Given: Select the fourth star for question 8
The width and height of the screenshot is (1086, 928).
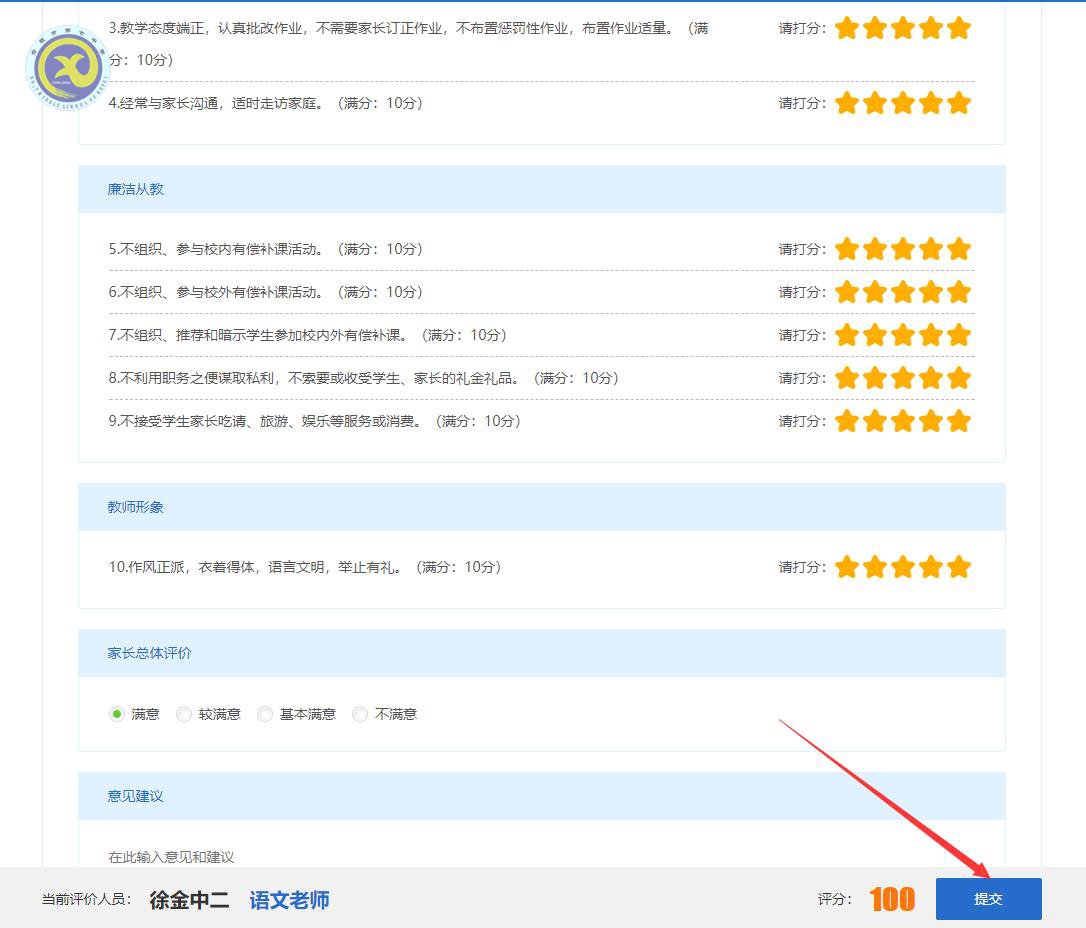Looking at the screenshot, I should coord(930,378).
